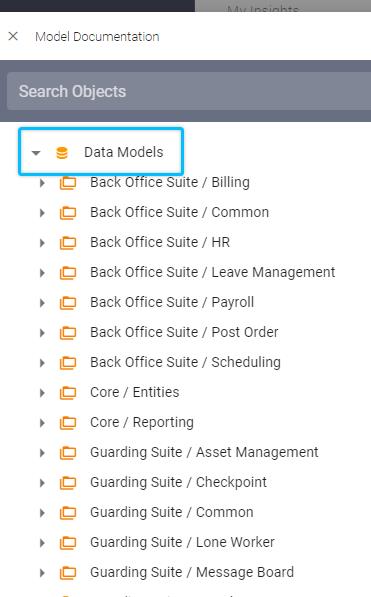Click the Back Office Suite / Billing folder icon
The image size is (371, 597).
point(68,183)
